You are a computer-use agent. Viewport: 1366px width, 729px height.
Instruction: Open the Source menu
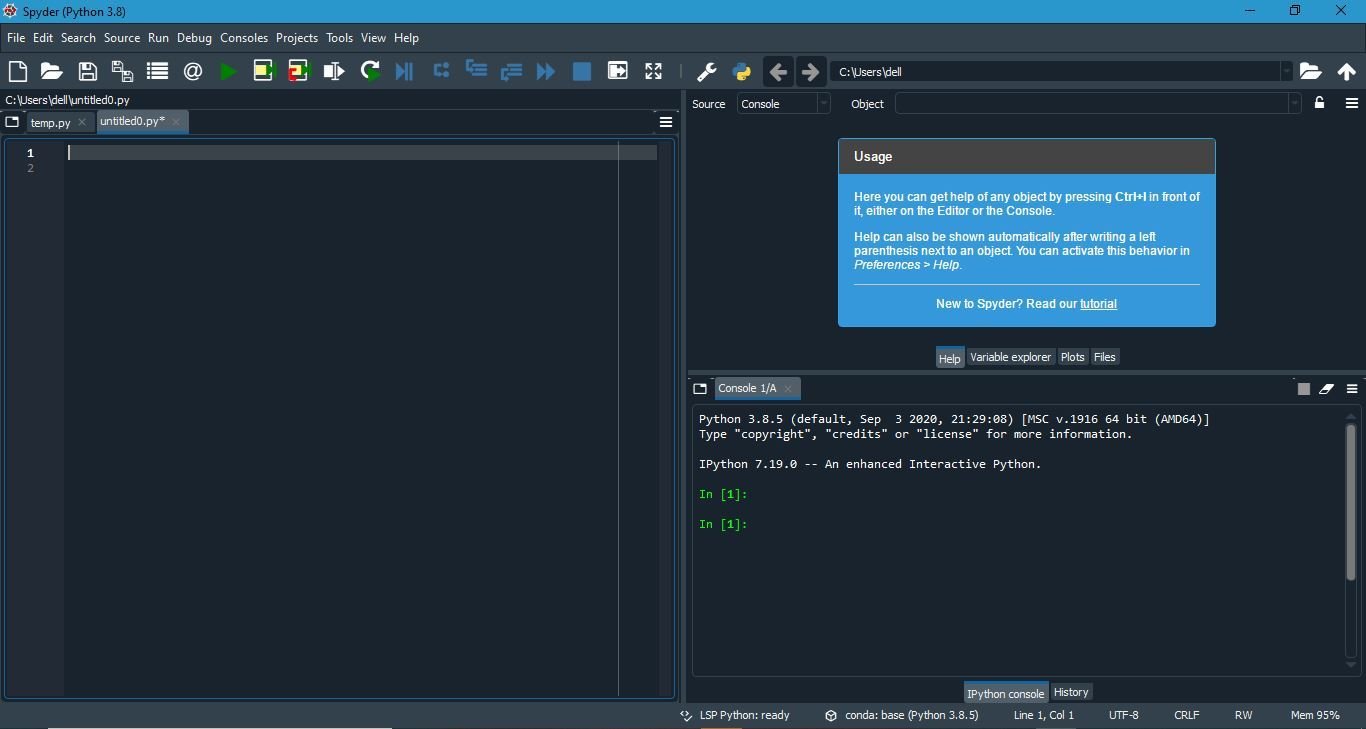coord(122,38)
